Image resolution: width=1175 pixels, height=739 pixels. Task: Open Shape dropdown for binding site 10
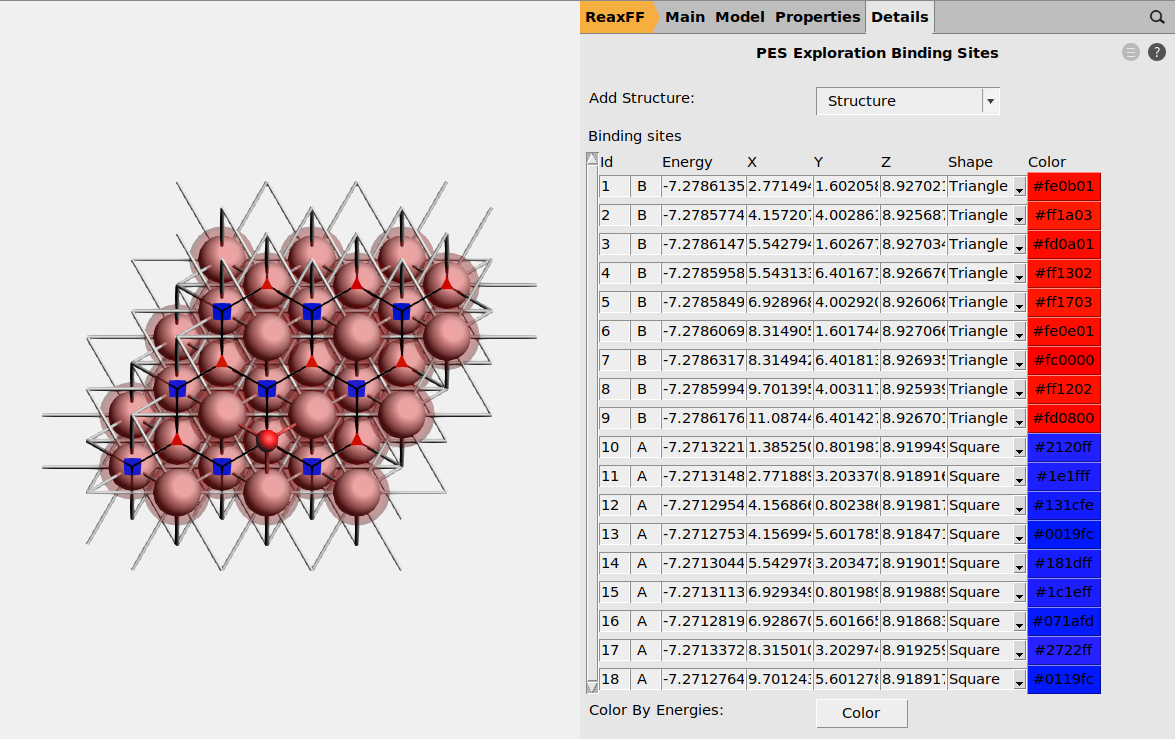tap(1019, 448)
